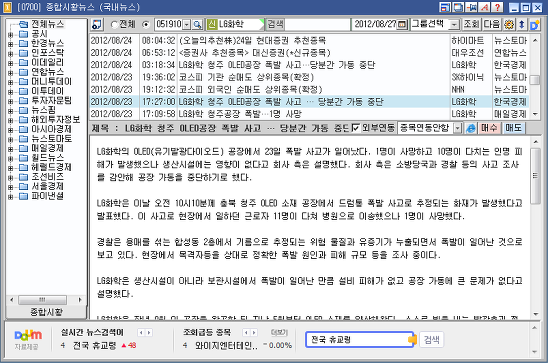Click next arrow for 조회급등 종목
Viewport: 548px width, 363px height.
point(254,333)
